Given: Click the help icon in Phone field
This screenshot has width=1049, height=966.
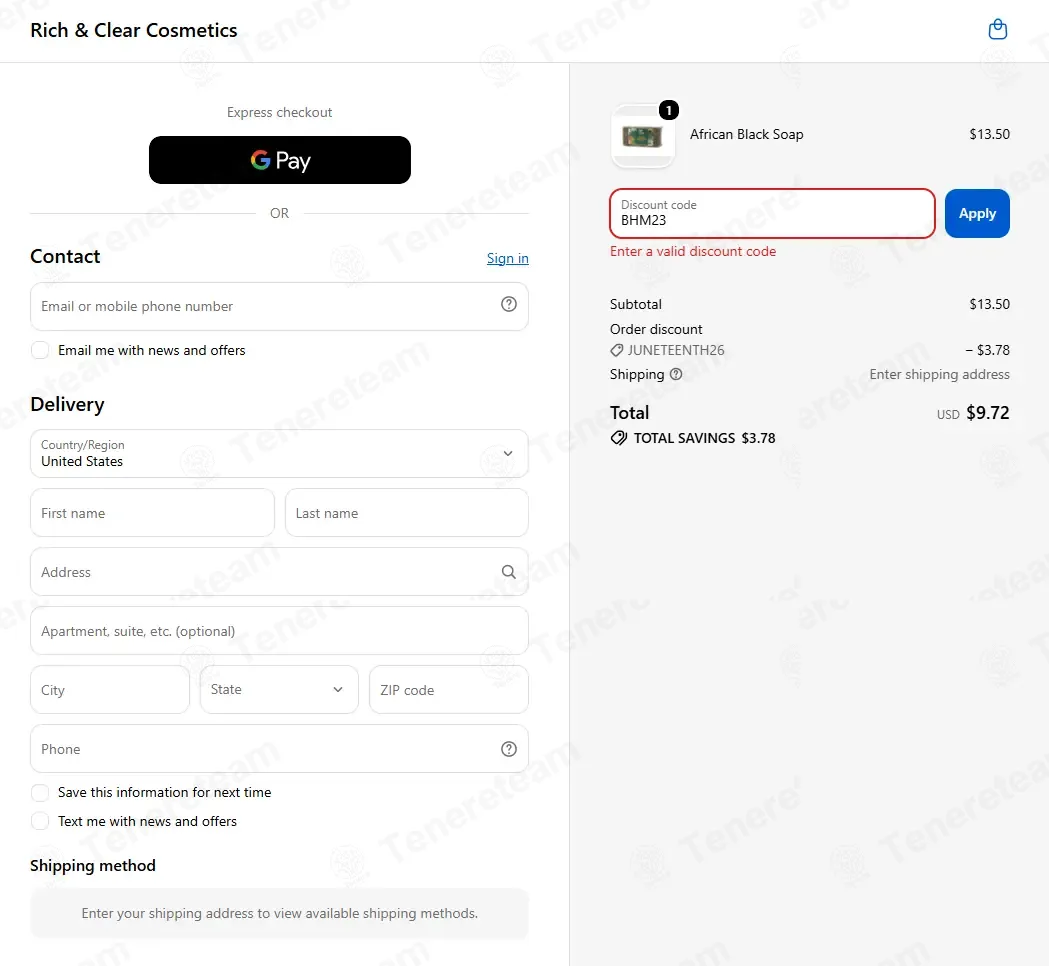Looking at the screenshot, I should tap(508, 749).
